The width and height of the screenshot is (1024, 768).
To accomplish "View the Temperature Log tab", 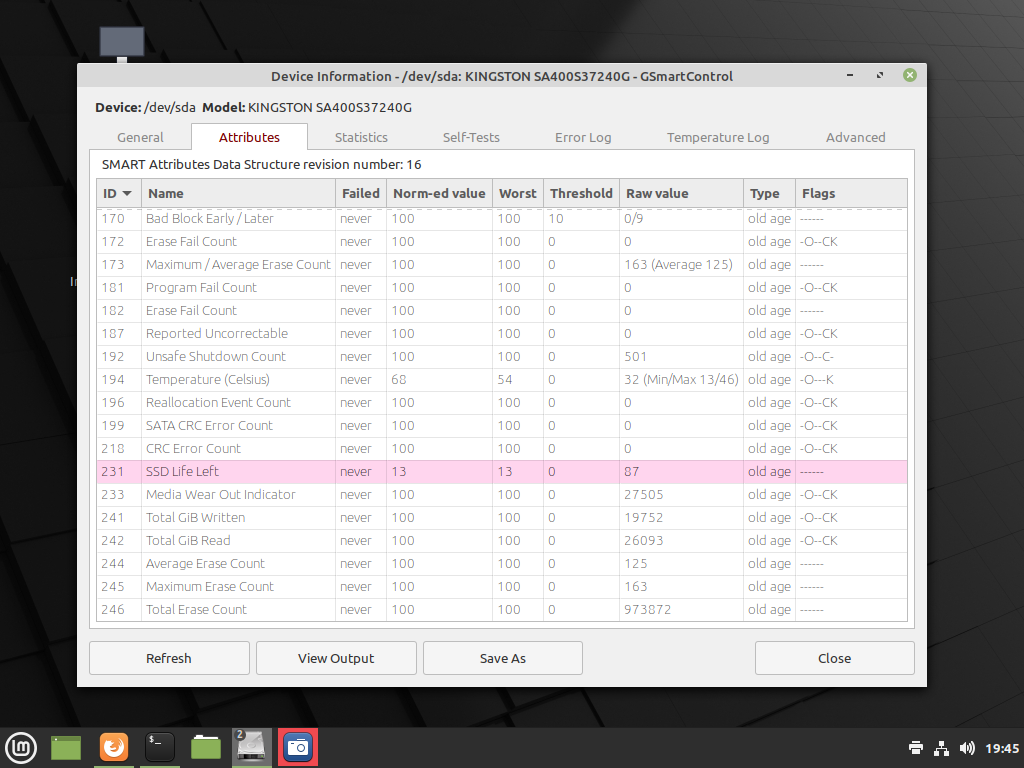I will [718, 137].
